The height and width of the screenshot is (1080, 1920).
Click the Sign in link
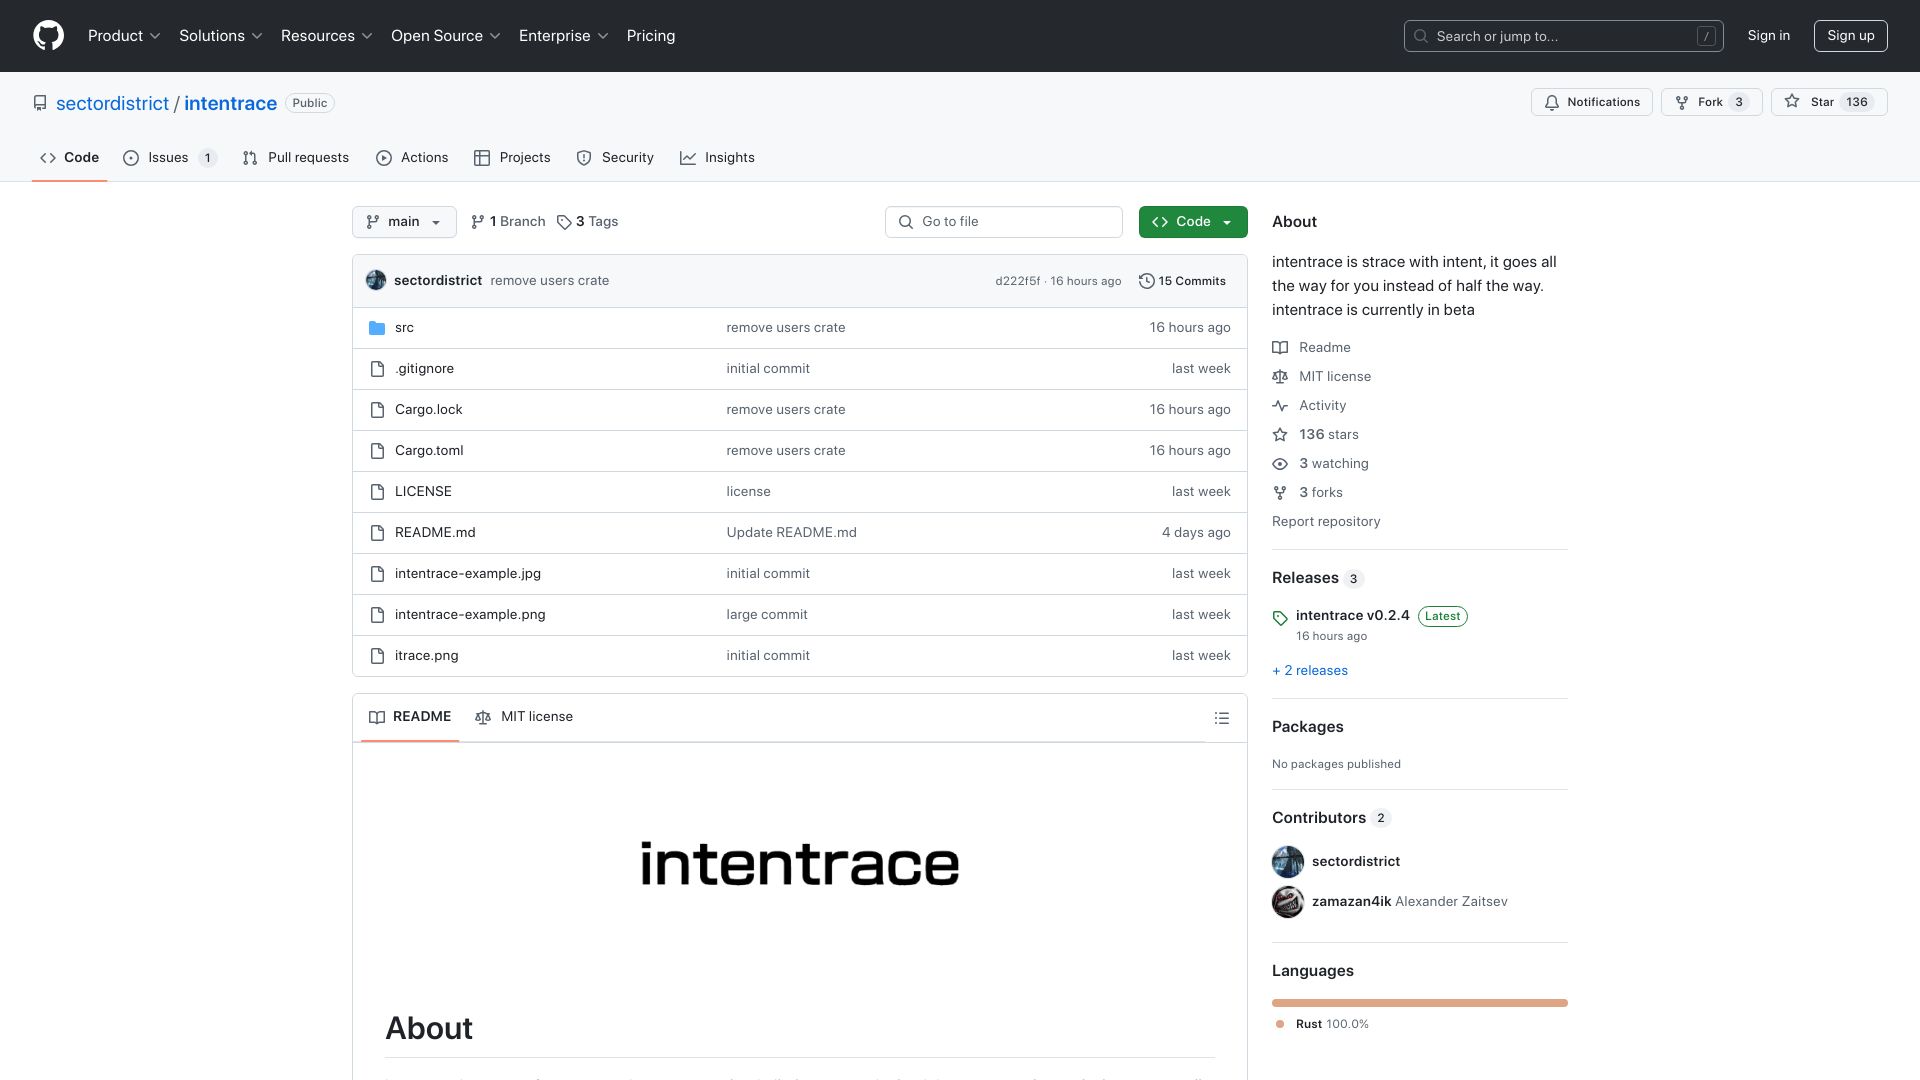[1768, 36]
